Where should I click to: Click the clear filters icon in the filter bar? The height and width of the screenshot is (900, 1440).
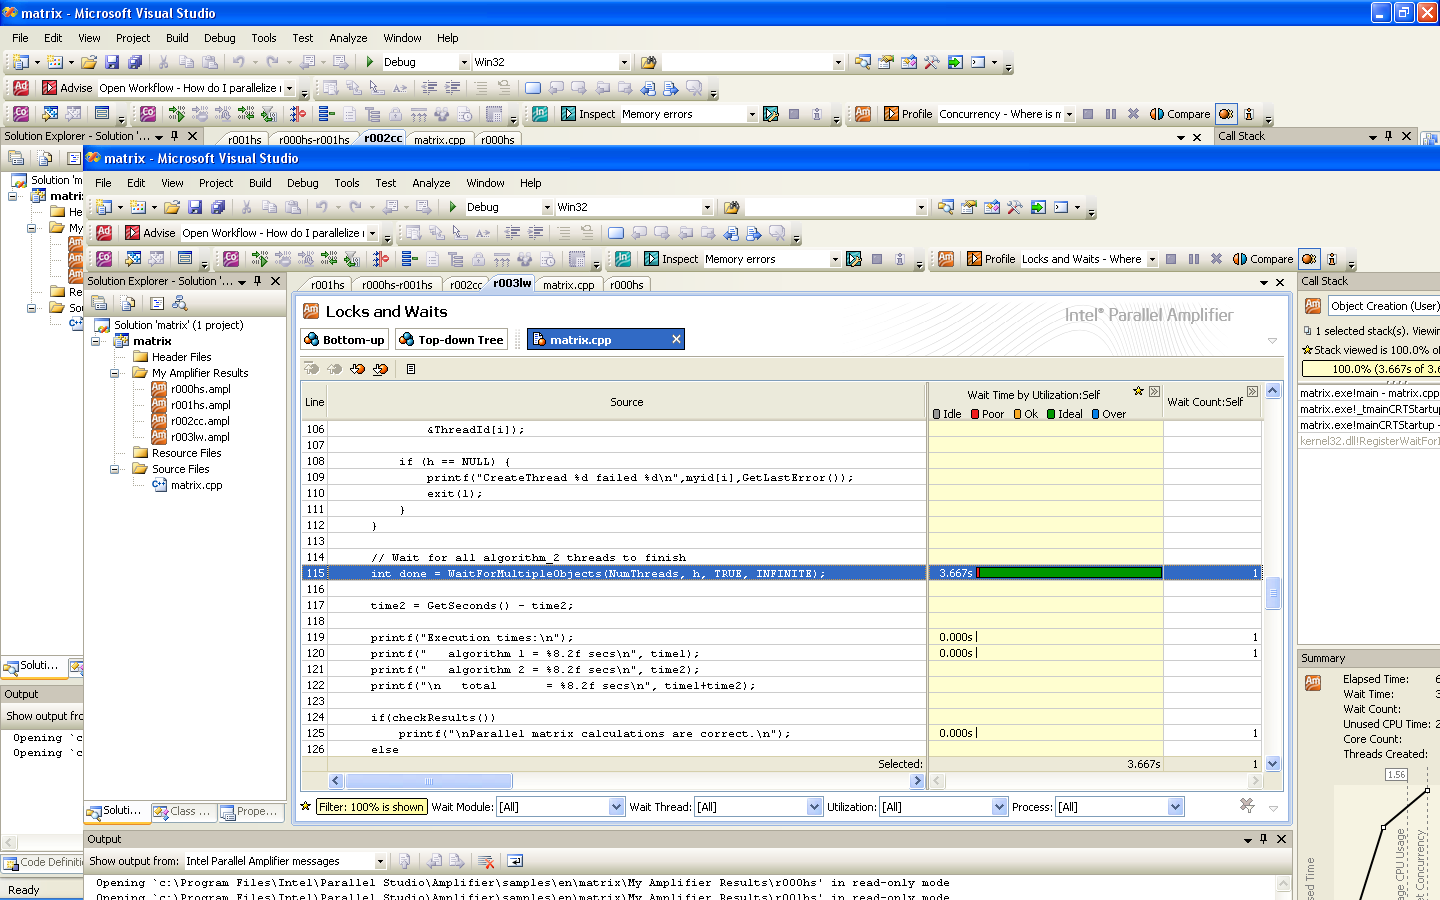tap(1247, 806)
